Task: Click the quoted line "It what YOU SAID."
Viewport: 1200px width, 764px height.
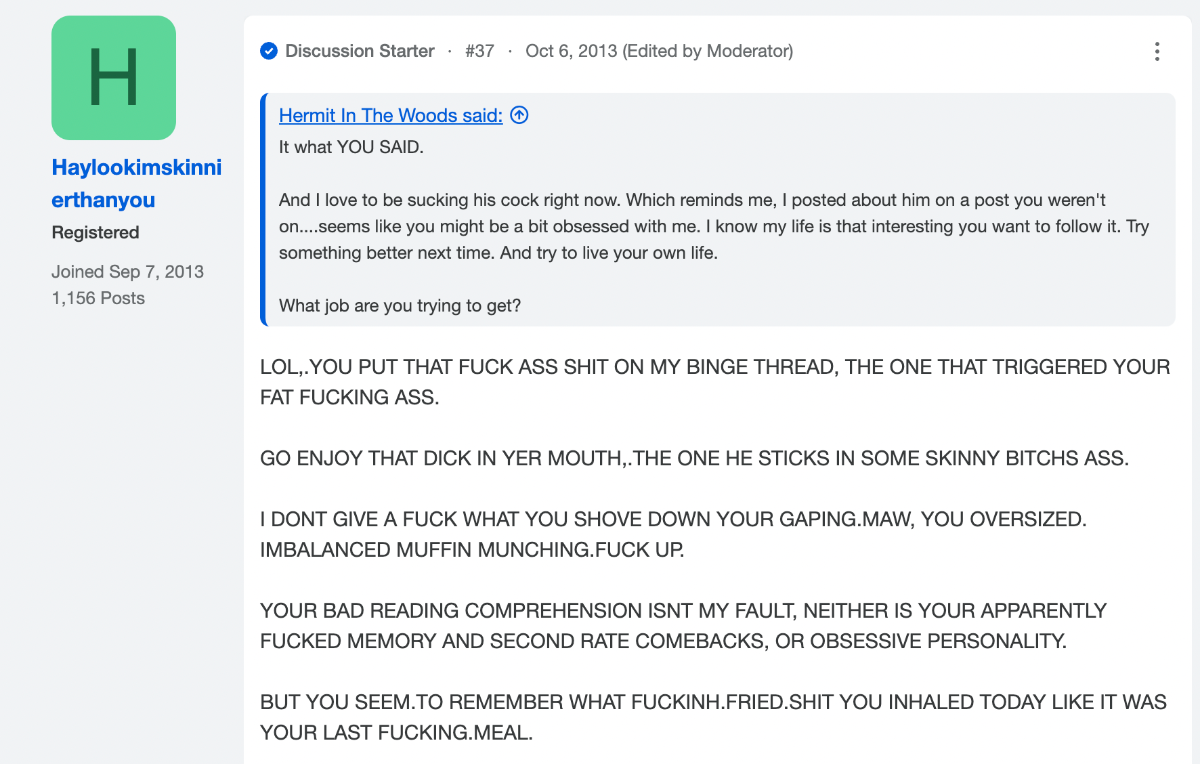Action: click(x=351, y=147)
